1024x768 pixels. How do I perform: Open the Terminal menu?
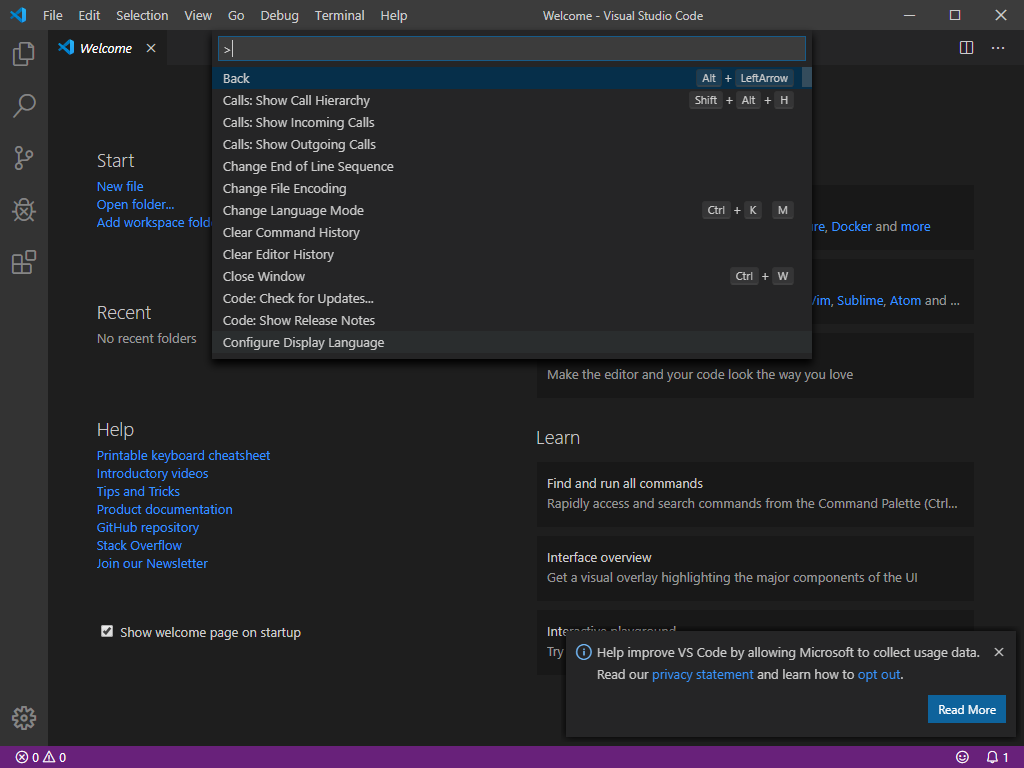pos(339,16)
